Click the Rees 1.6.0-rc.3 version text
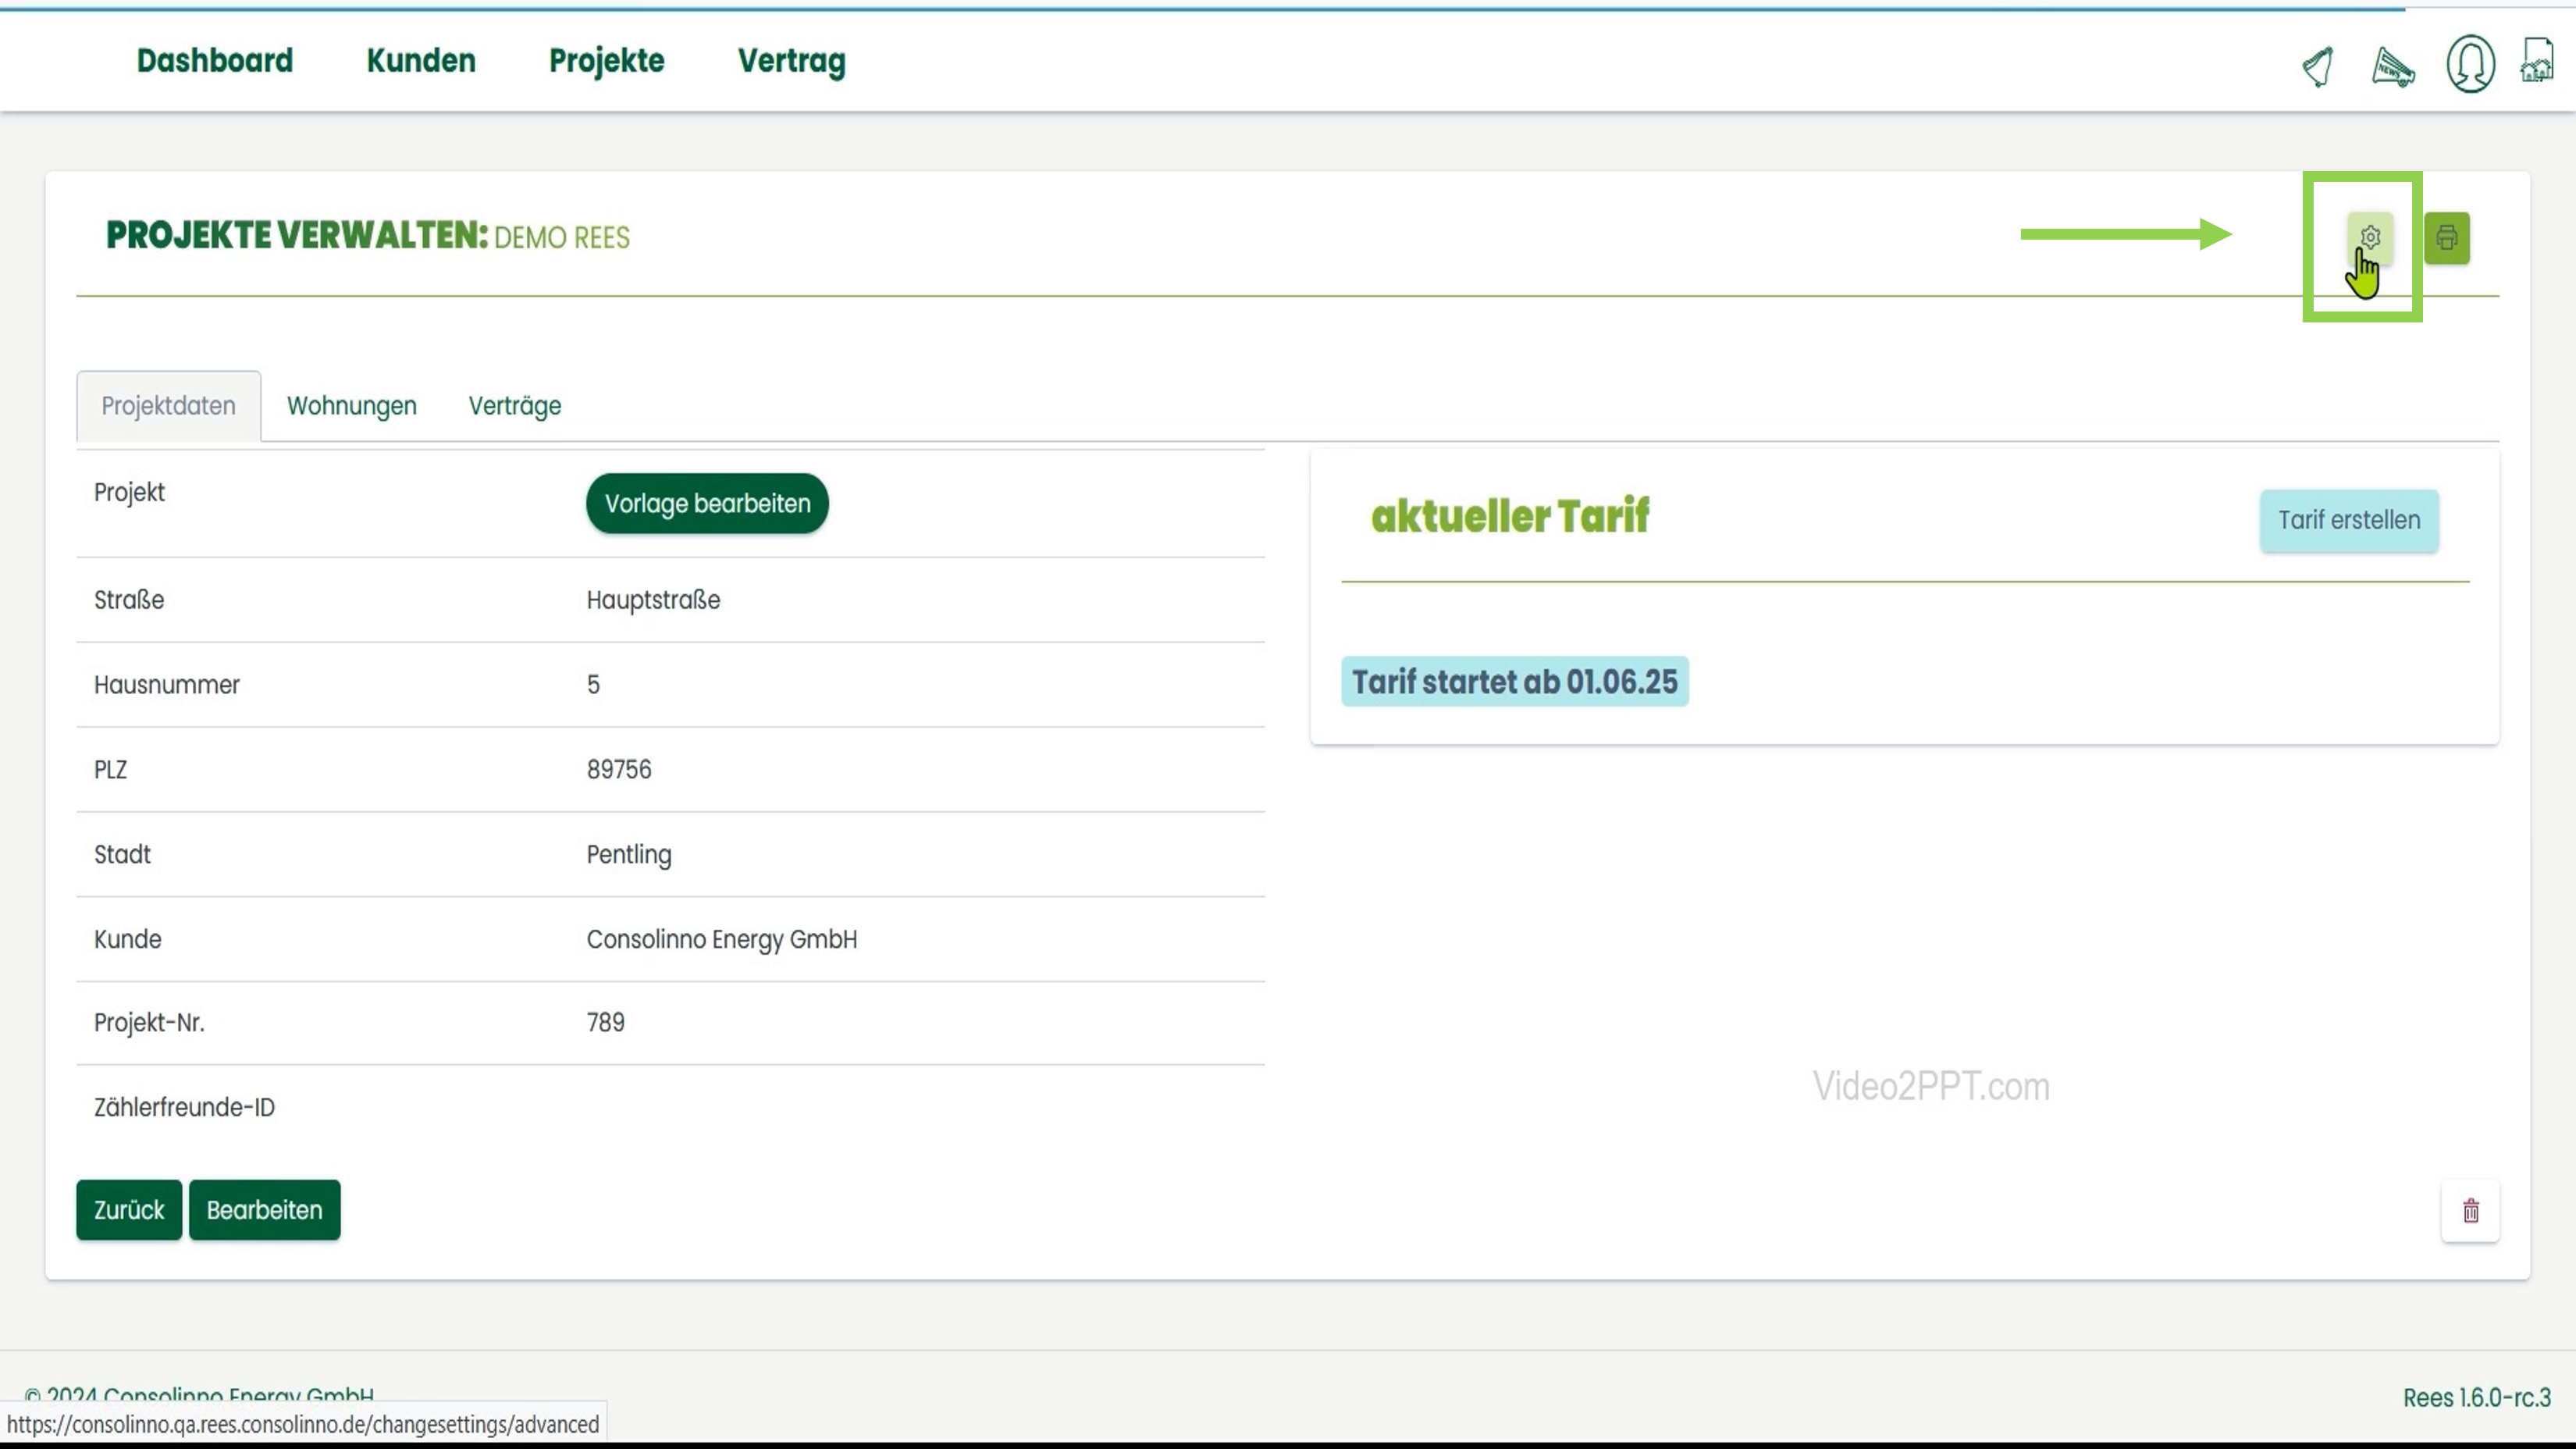This screenshot has height=1449, width=2576. [2476, 1397]
